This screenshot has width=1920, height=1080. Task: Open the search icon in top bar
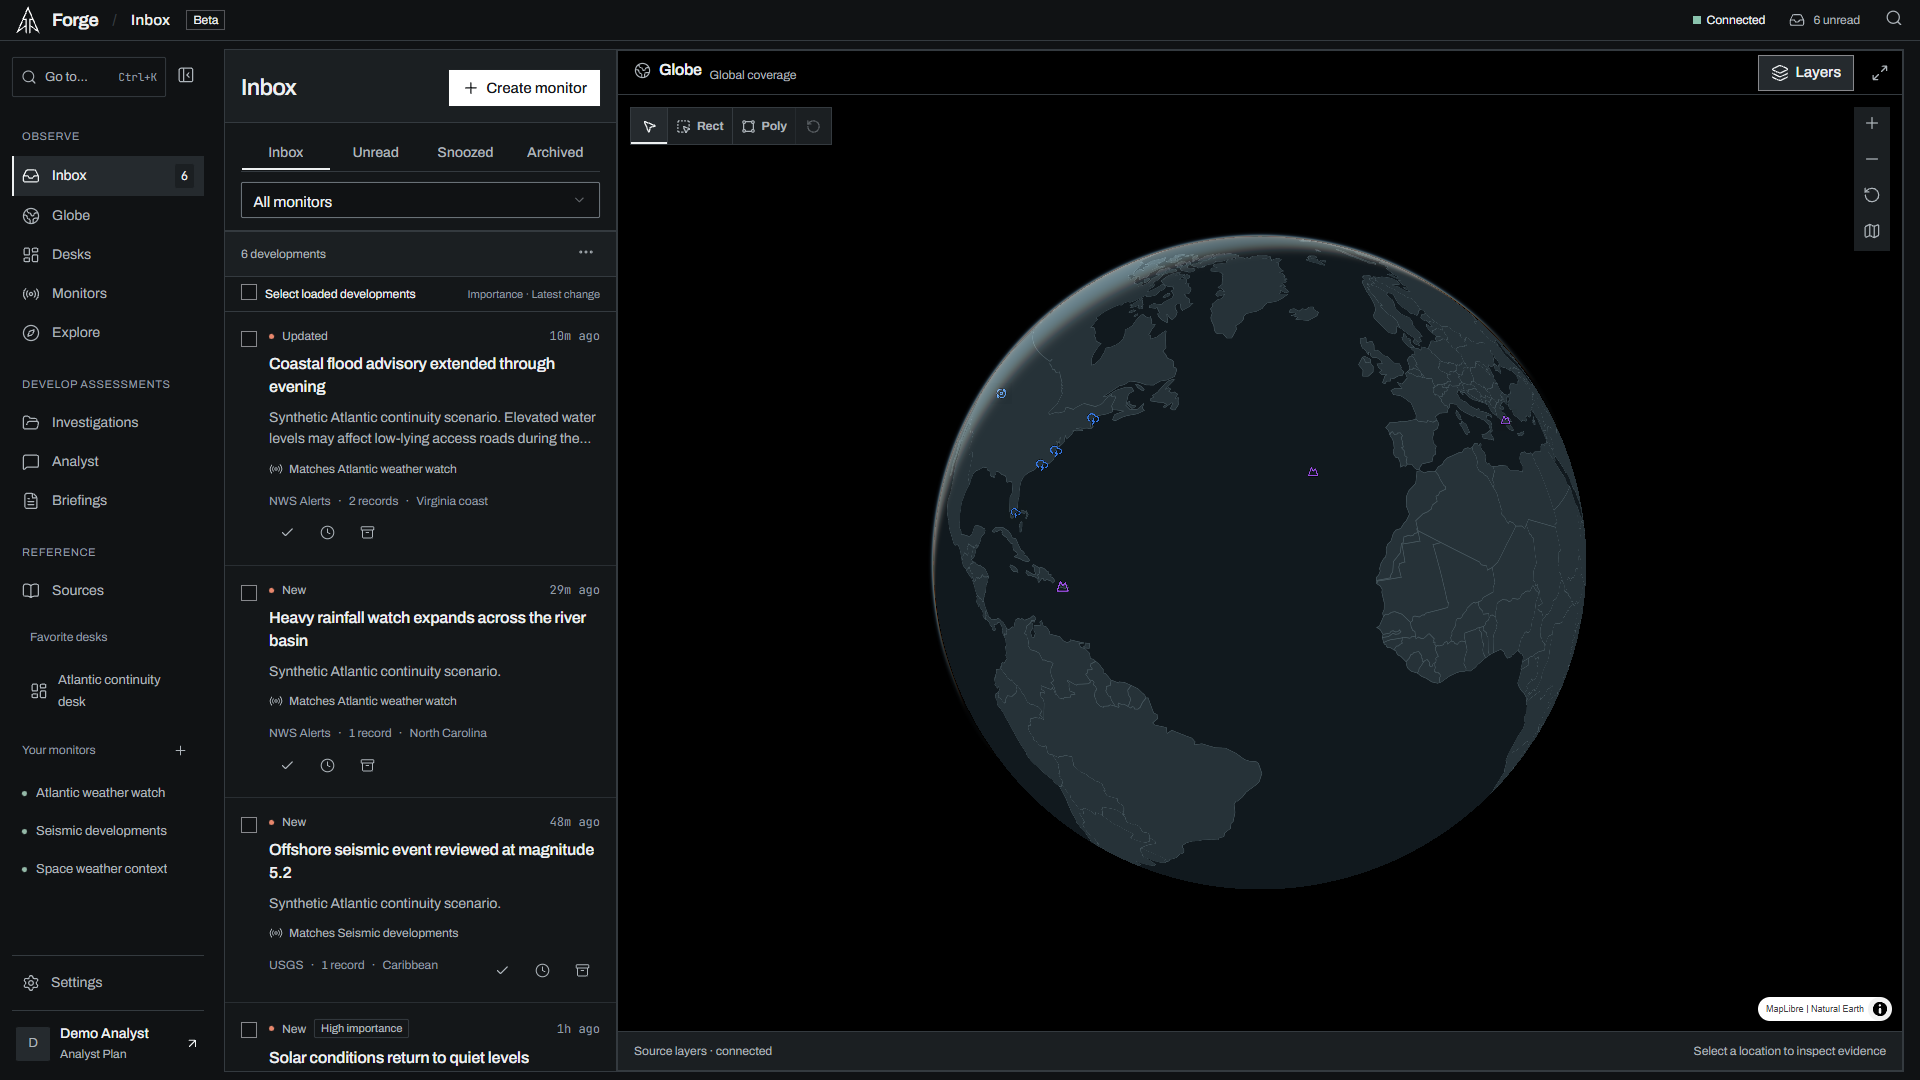(x=1893, y=19)
